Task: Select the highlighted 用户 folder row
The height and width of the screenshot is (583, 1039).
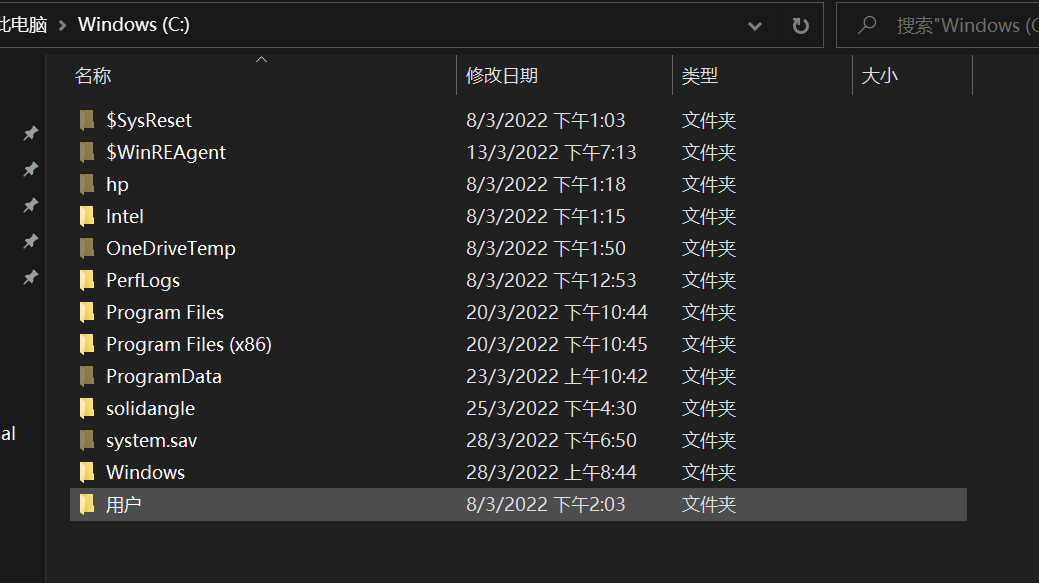Action: (122, 504)
